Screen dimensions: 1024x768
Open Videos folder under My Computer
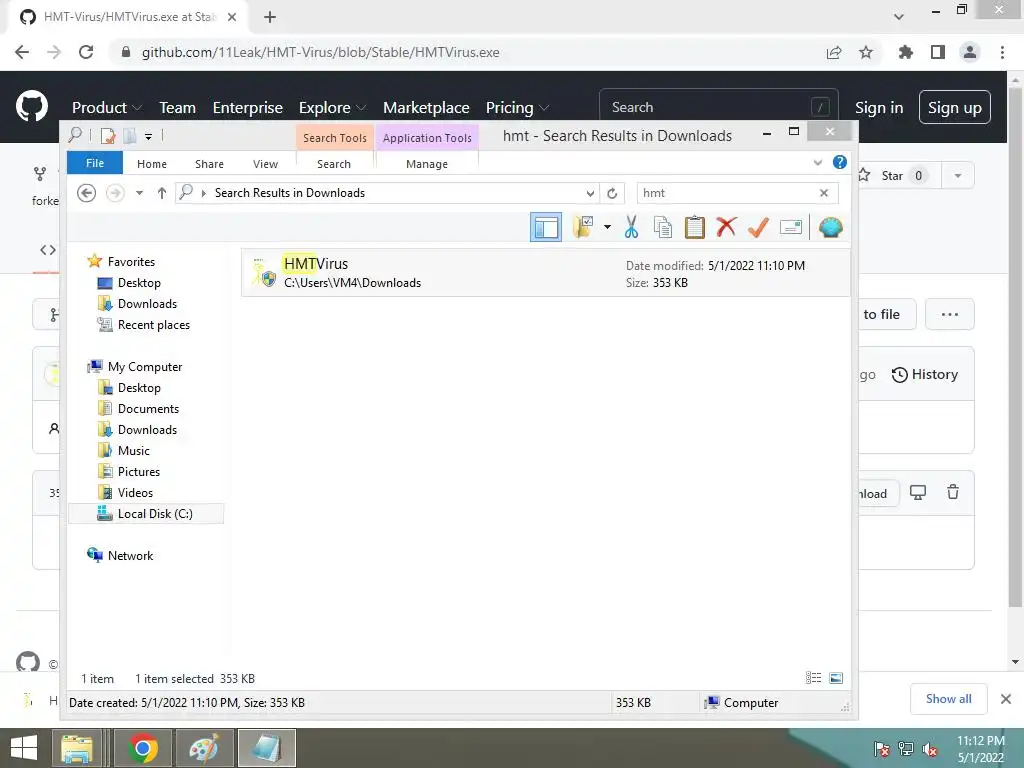tap(135, 492)
